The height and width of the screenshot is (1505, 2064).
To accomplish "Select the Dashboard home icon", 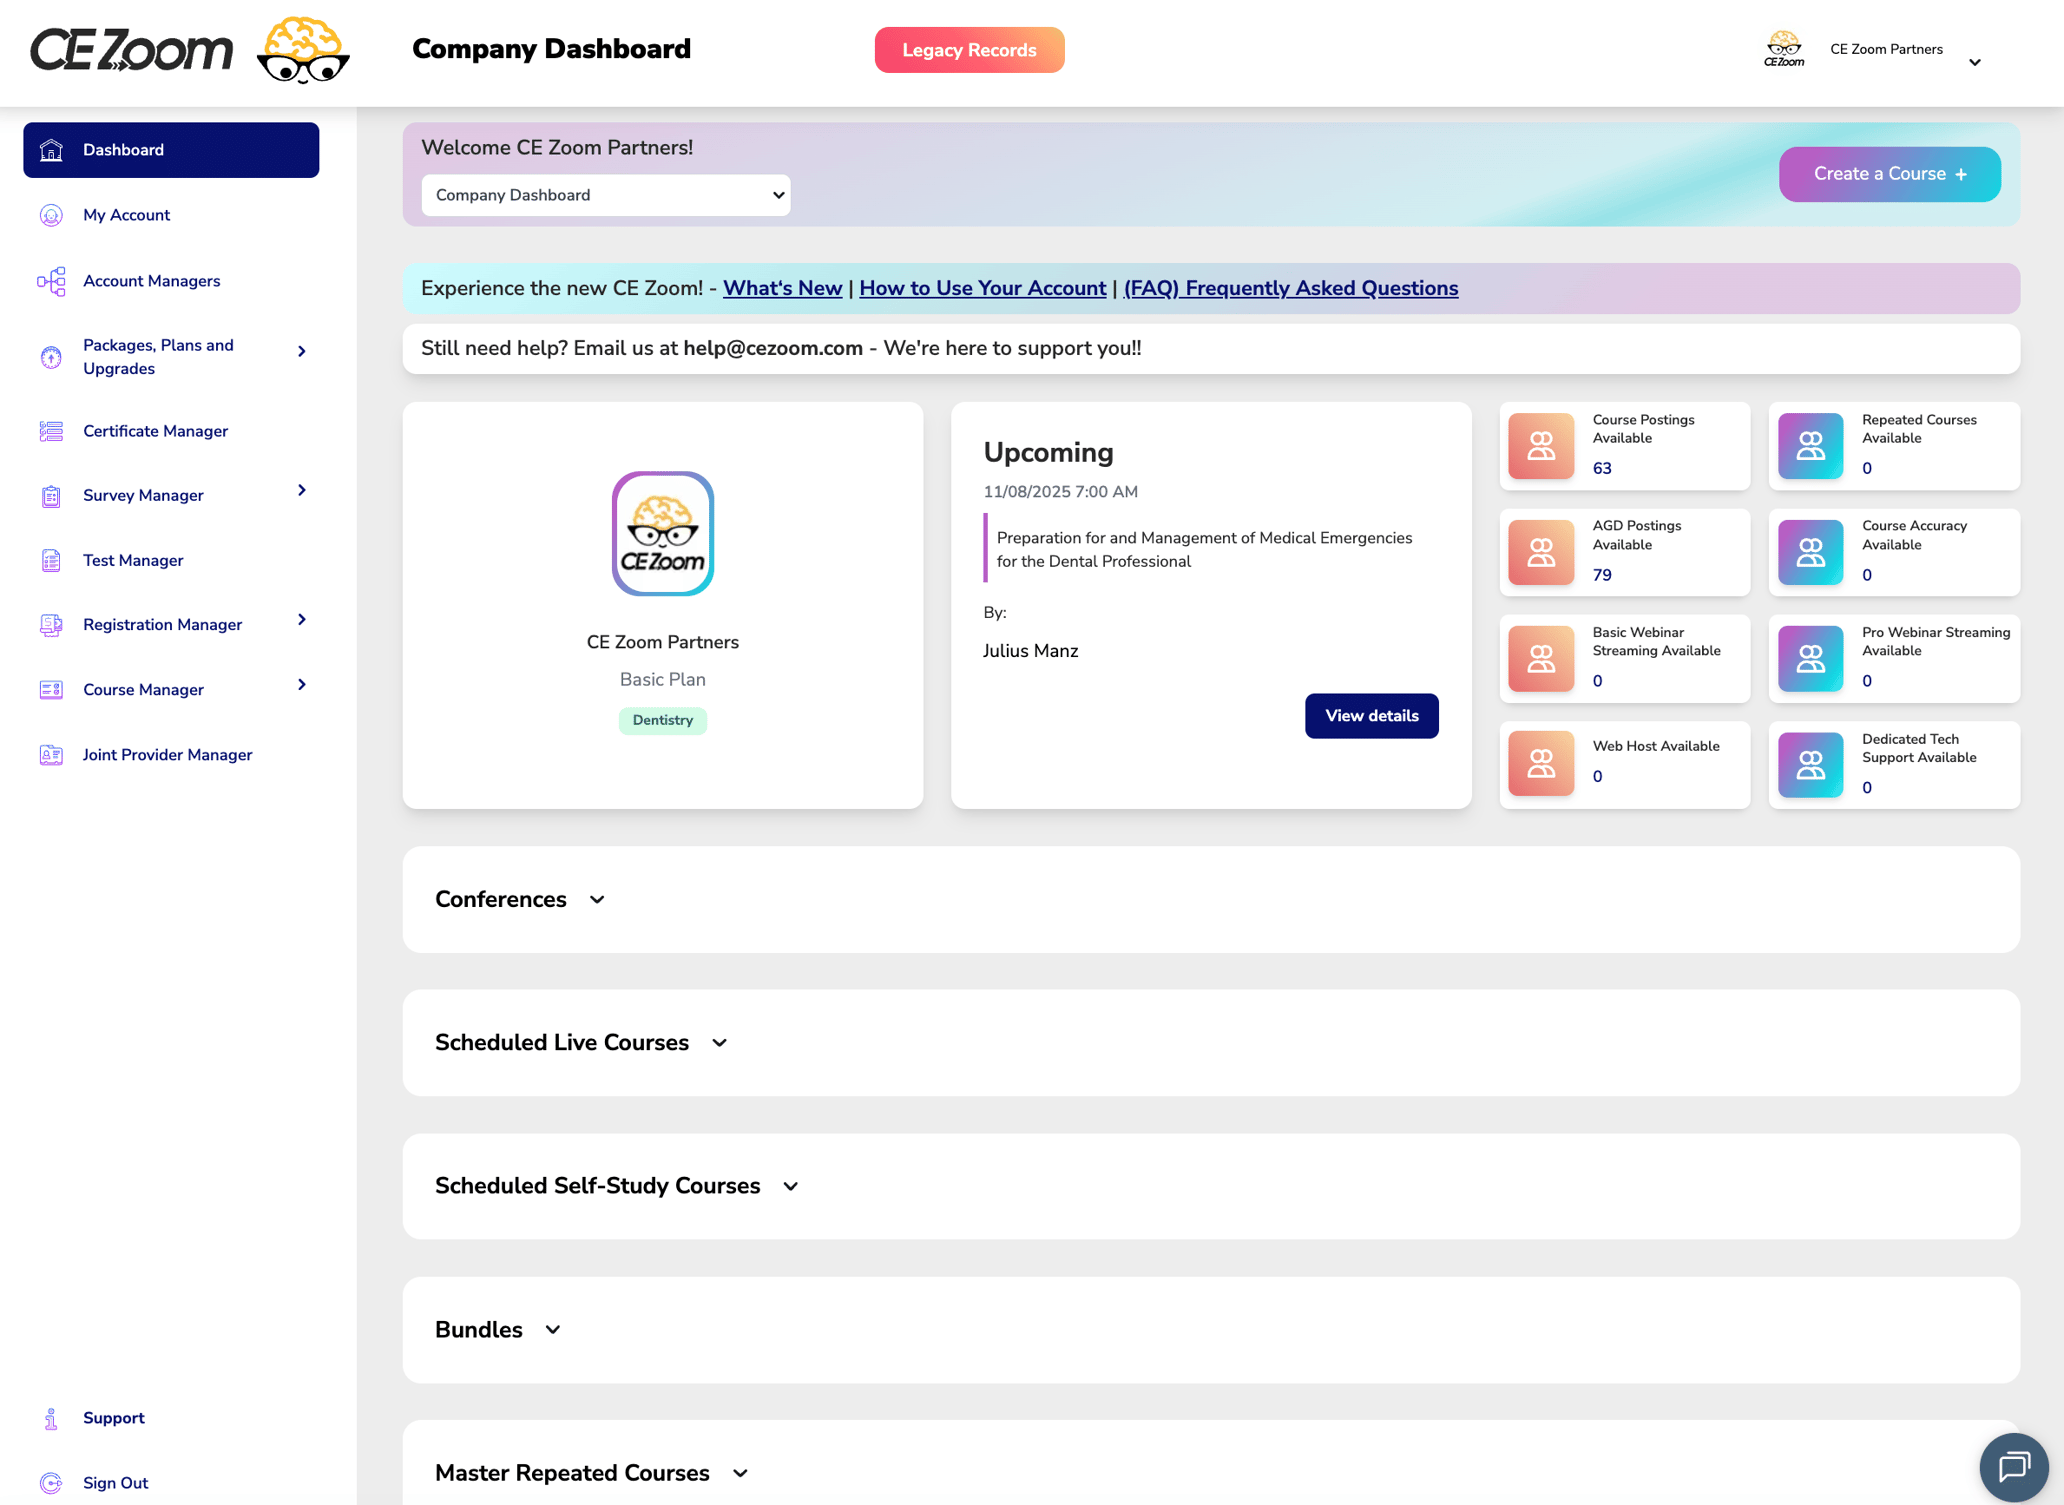I will [50, 149].
